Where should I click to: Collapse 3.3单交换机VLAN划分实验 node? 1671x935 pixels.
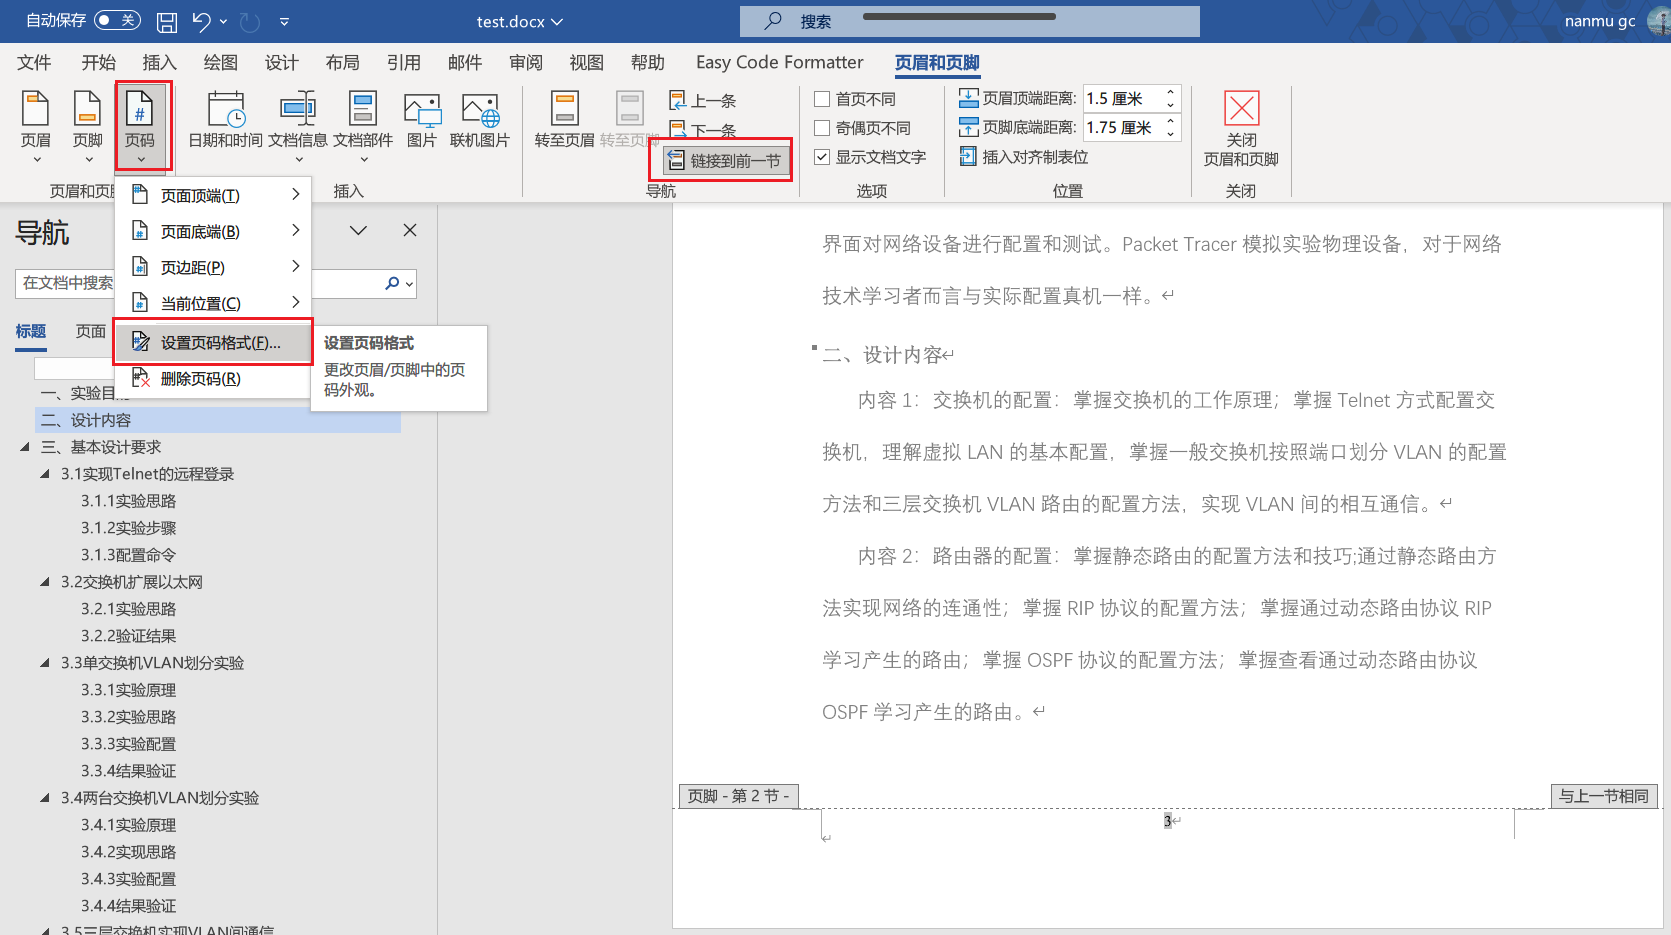click(45, 663)
